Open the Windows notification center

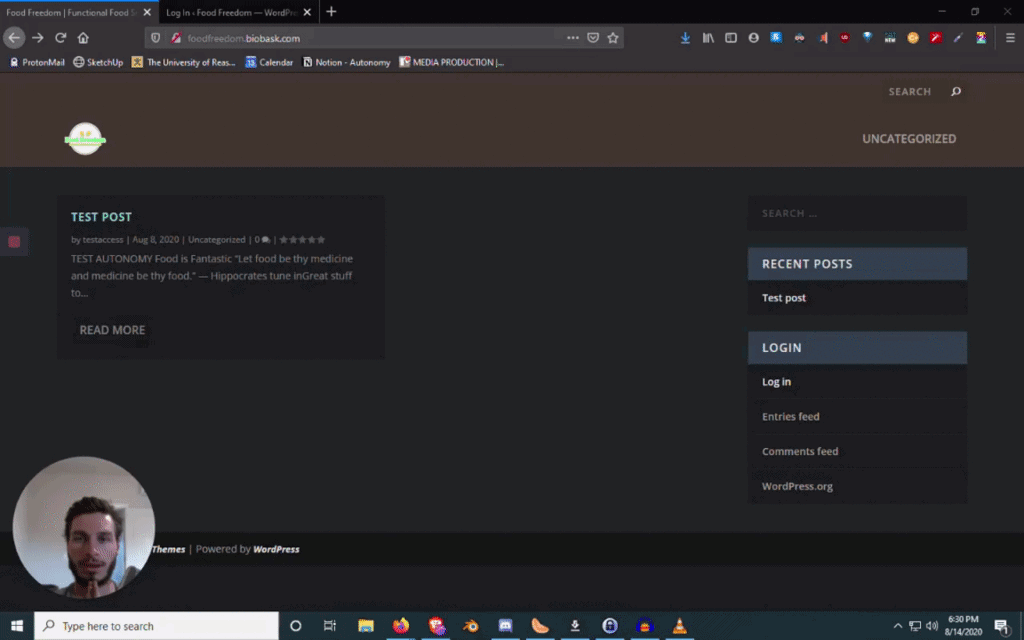coord(1002,627)
